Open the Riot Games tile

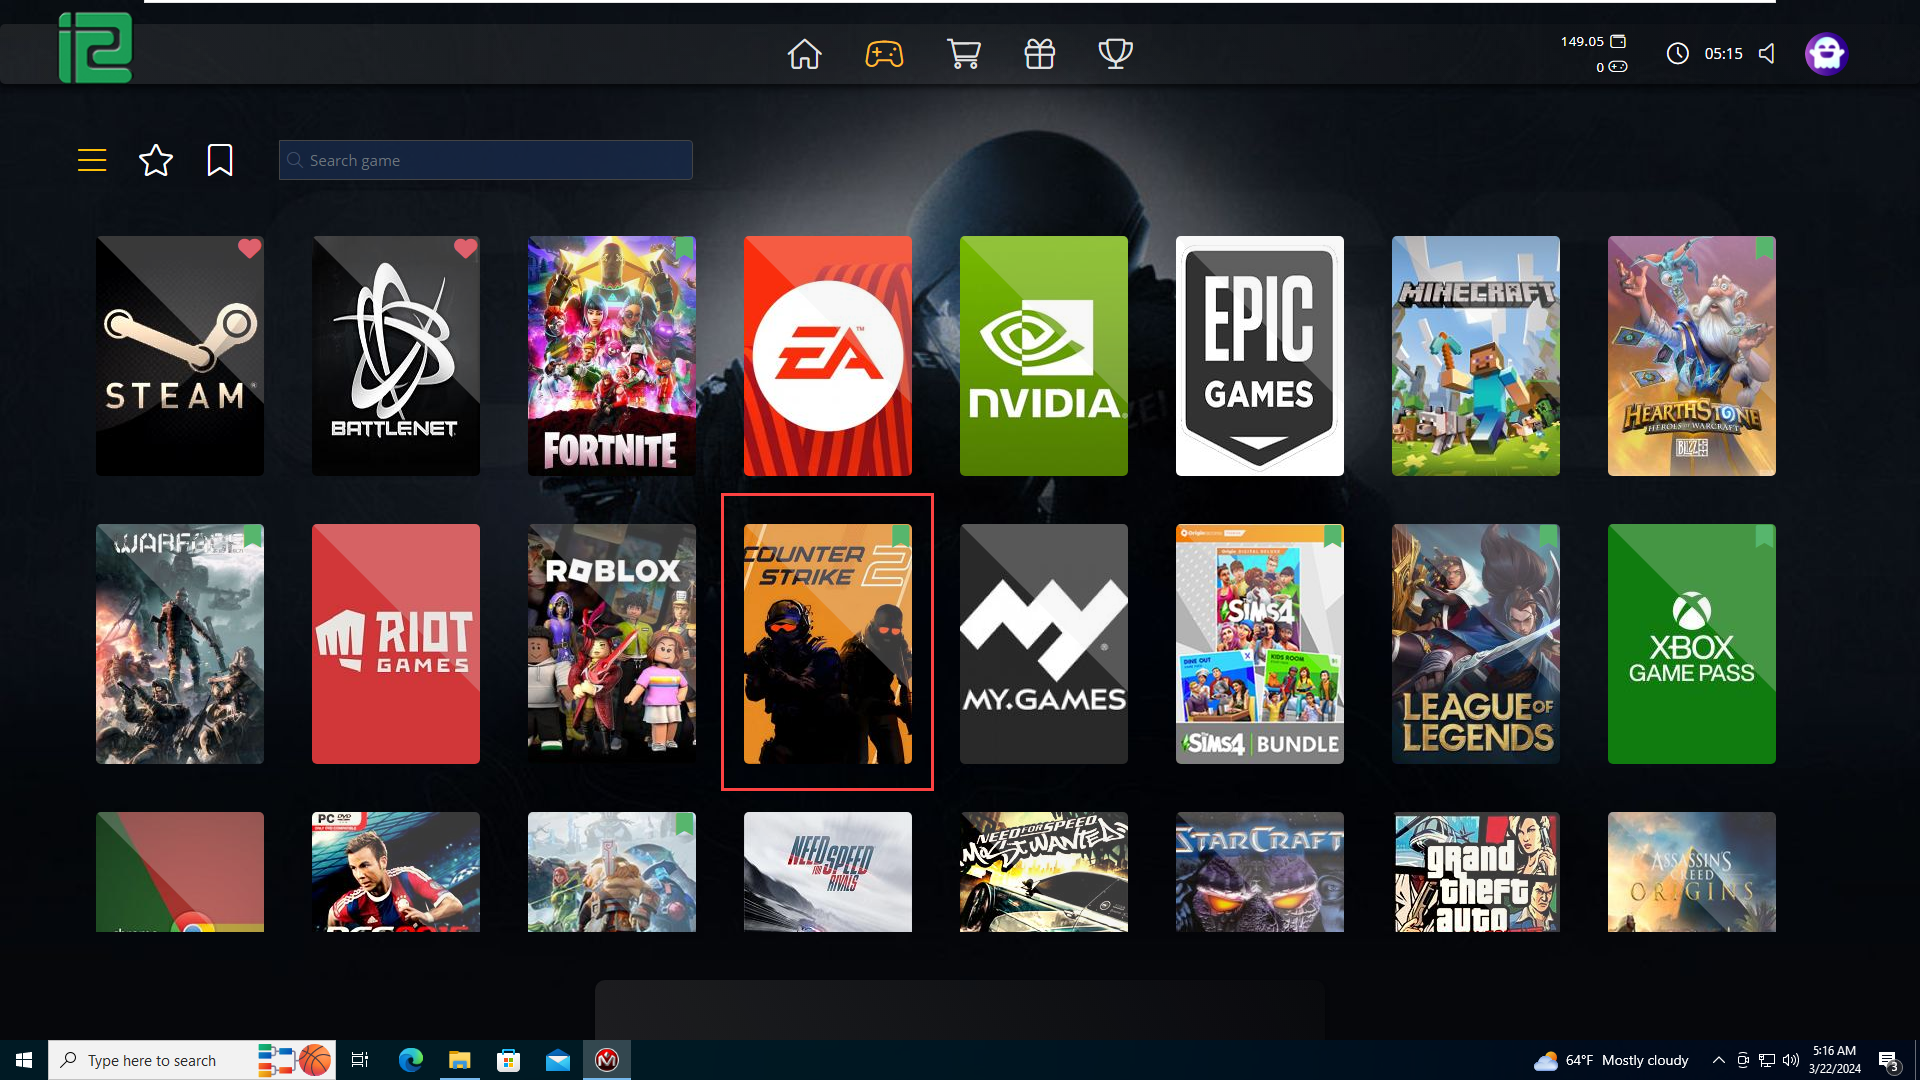point(396,644)
